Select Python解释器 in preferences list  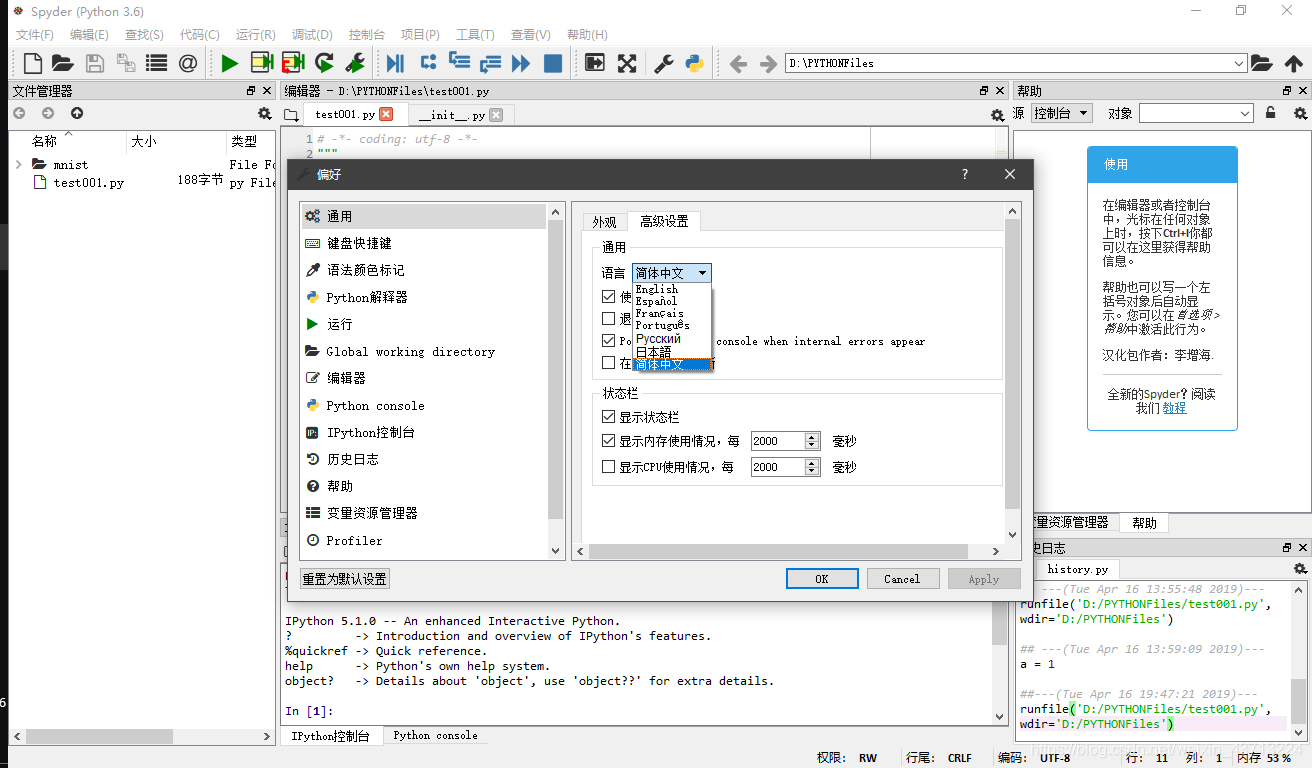(424, 297)
